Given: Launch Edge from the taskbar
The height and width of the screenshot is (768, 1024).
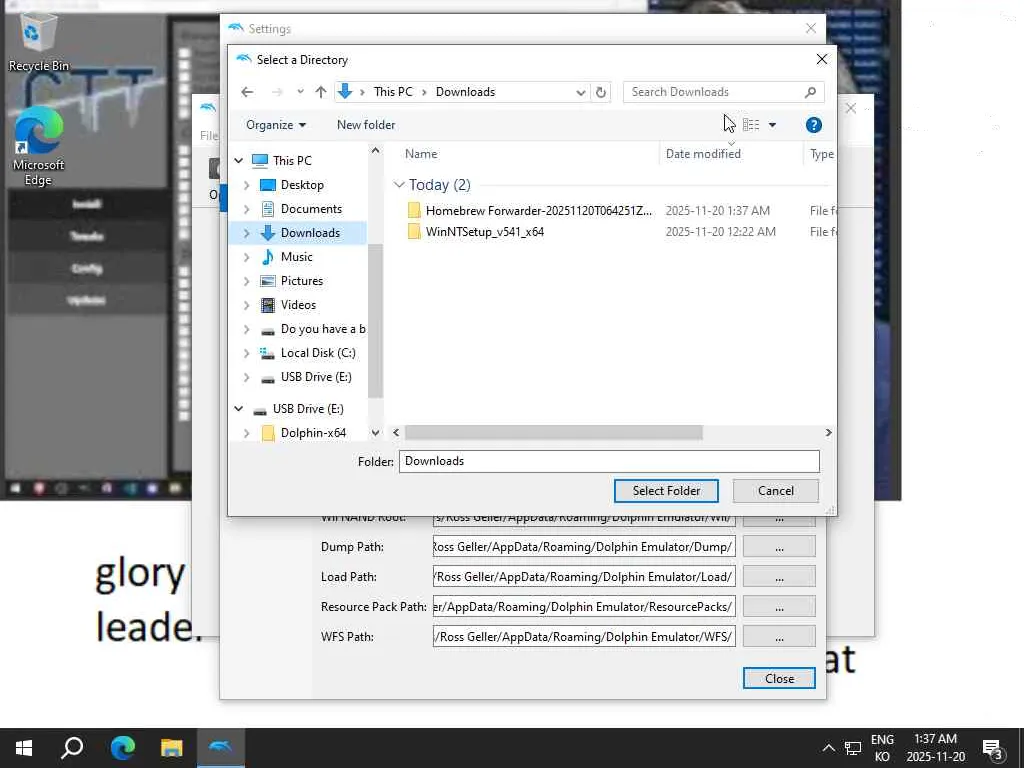Looking at the screenshot, I should [122, 748].
